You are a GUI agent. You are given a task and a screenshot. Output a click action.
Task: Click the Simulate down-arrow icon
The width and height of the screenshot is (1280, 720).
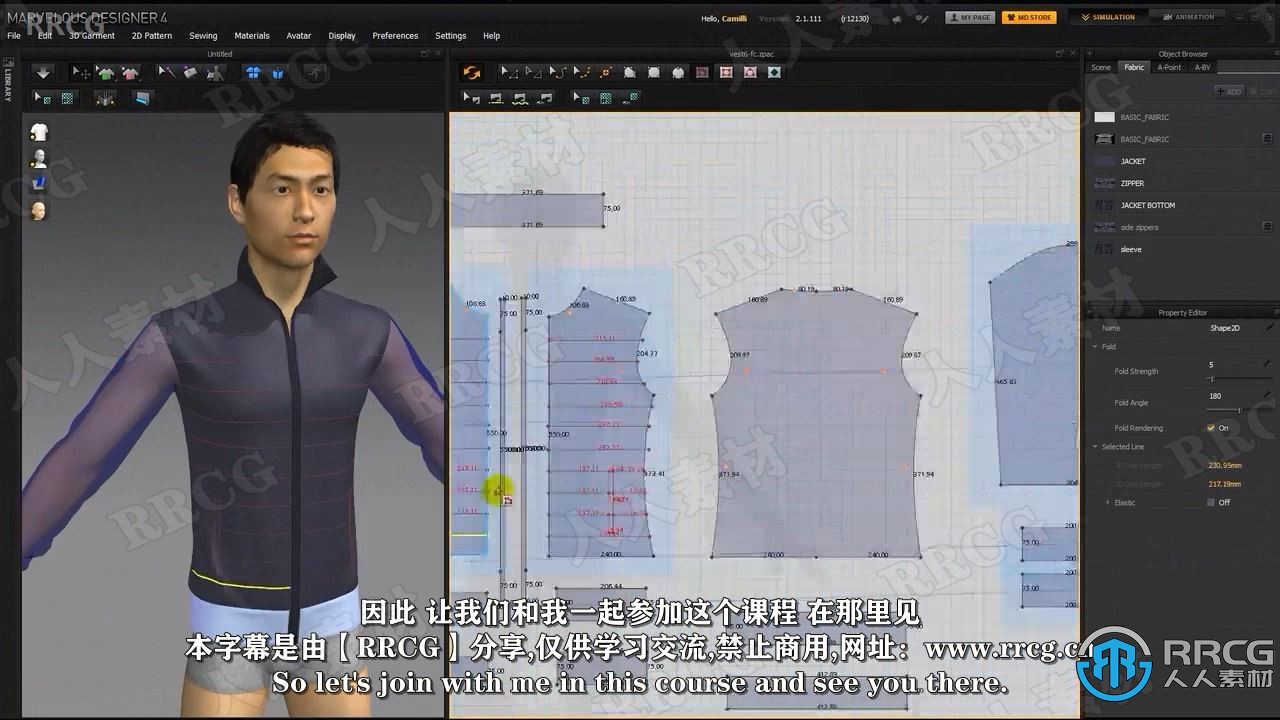43,73
